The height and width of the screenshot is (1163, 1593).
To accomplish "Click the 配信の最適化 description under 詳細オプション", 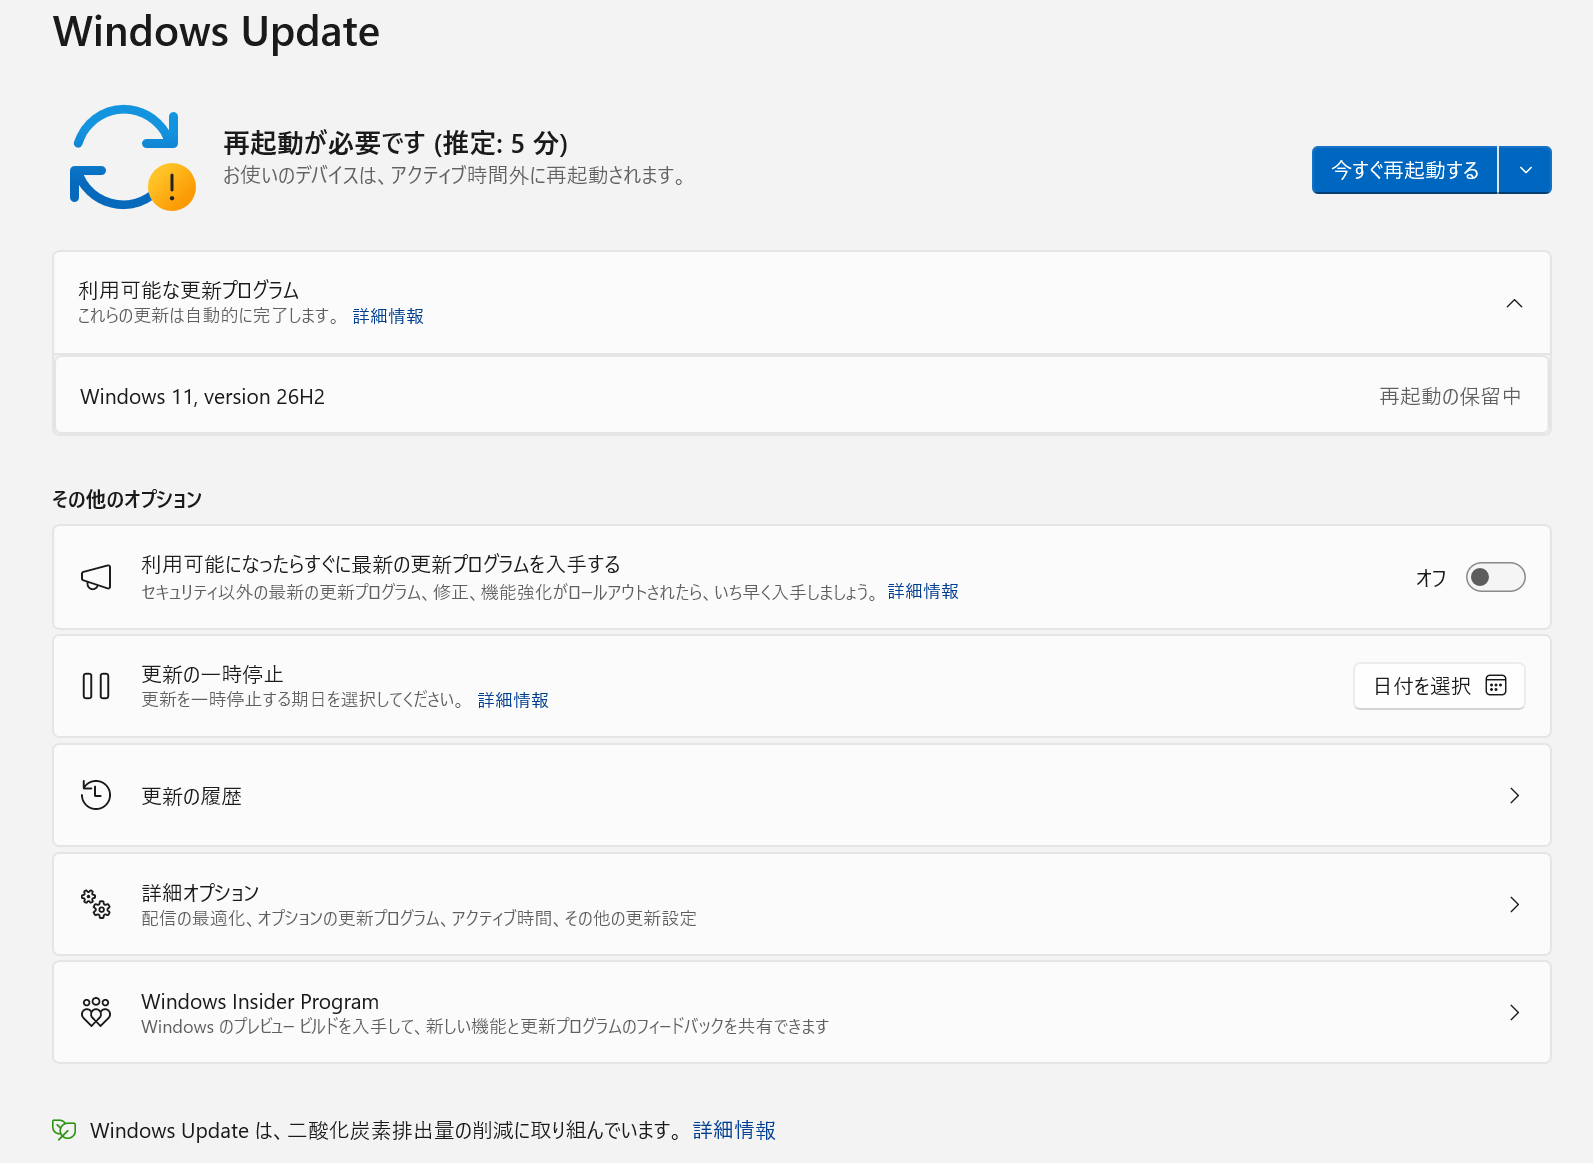I will pyautogui.click(x=419, y=918).
